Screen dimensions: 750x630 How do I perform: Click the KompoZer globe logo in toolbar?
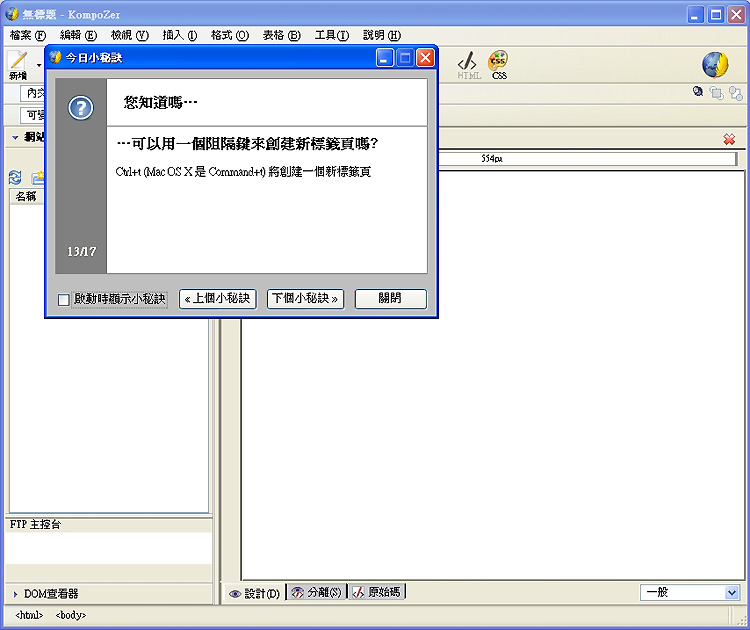click(715, 65)
